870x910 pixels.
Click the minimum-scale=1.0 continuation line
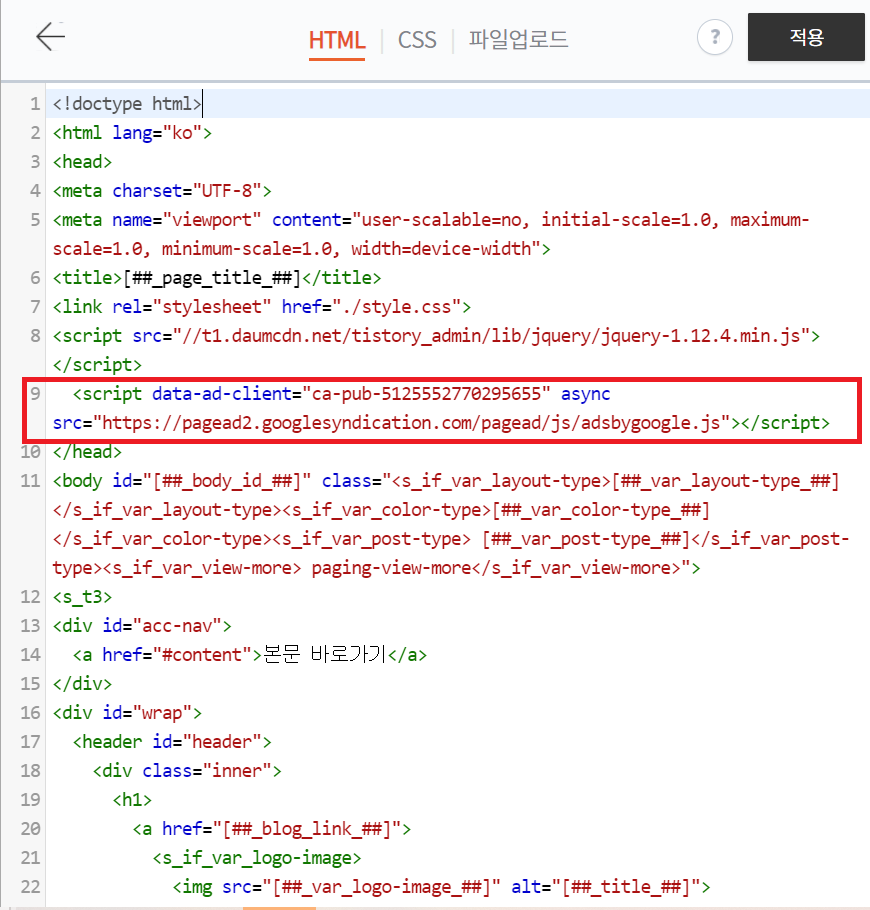(301, 249)
